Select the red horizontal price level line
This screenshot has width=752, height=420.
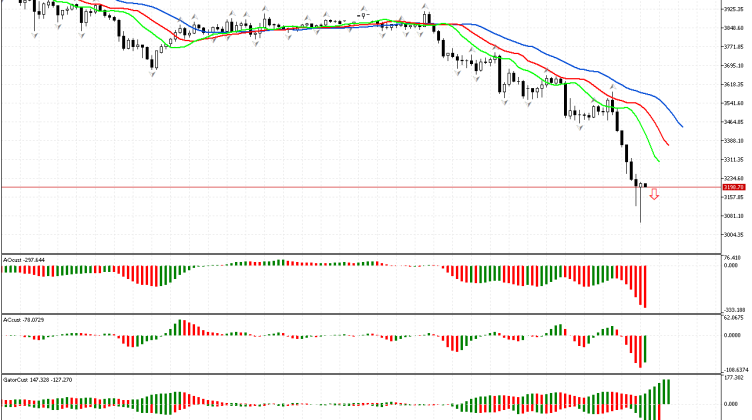coord(300,187)
